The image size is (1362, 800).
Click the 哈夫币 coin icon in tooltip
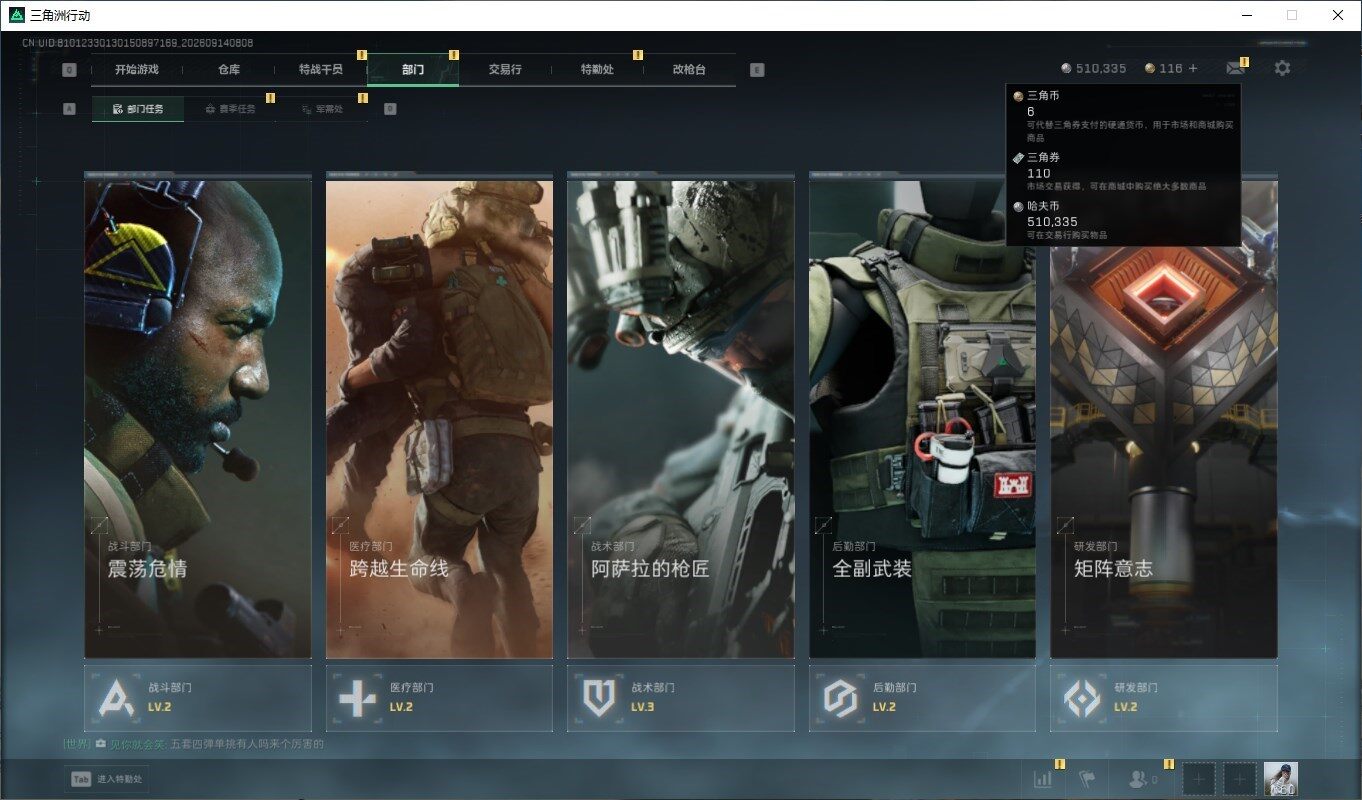[1018, 206]
